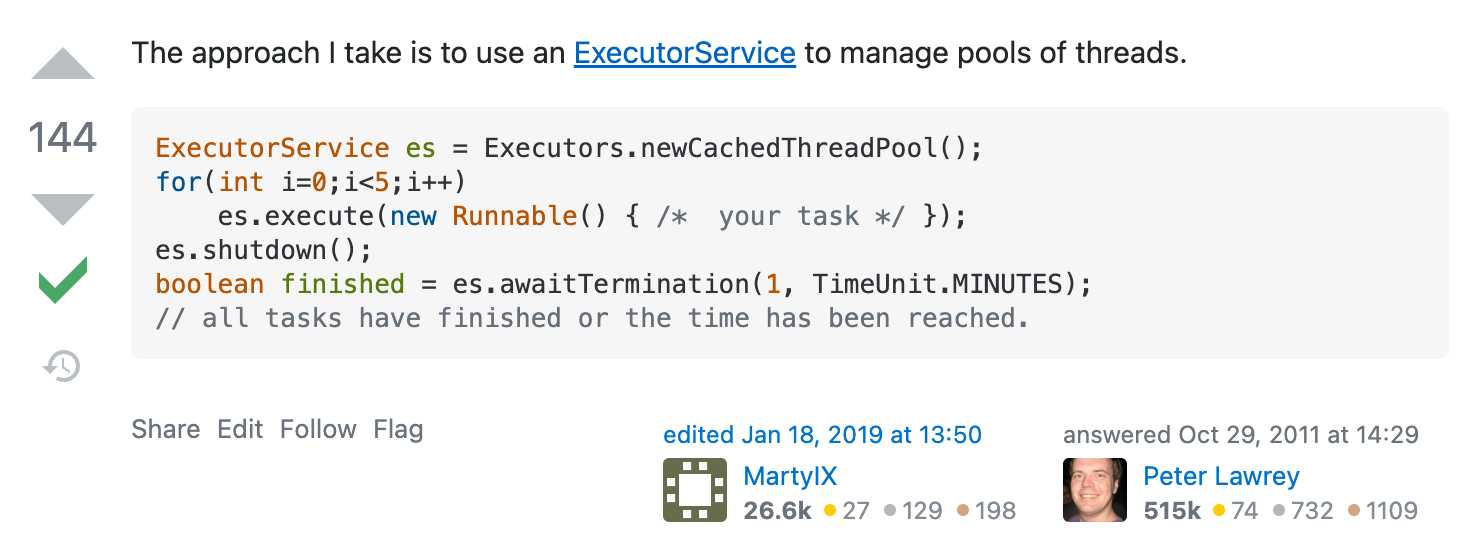Click Edit to modify the answer
Screen dimensions: 1482x558
point(240,430)
